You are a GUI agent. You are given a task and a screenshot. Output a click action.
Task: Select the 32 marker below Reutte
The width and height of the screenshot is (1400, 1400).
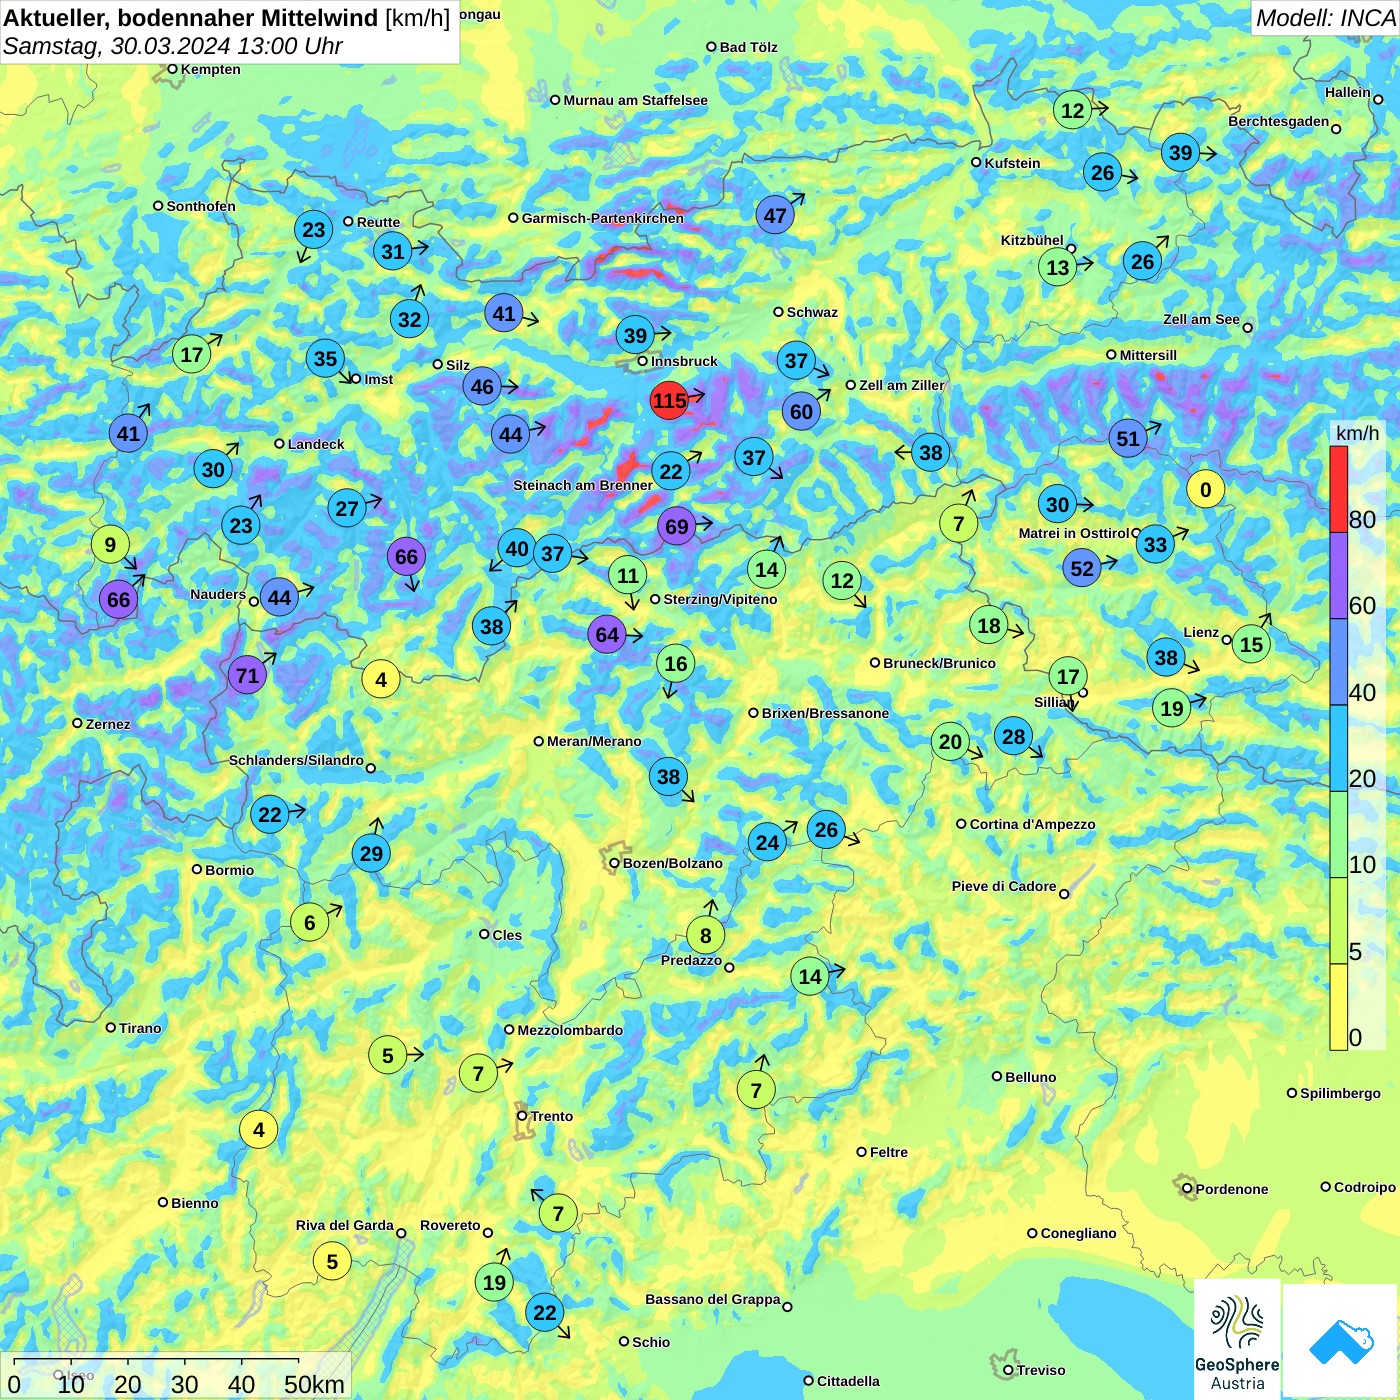coord(409,319)
